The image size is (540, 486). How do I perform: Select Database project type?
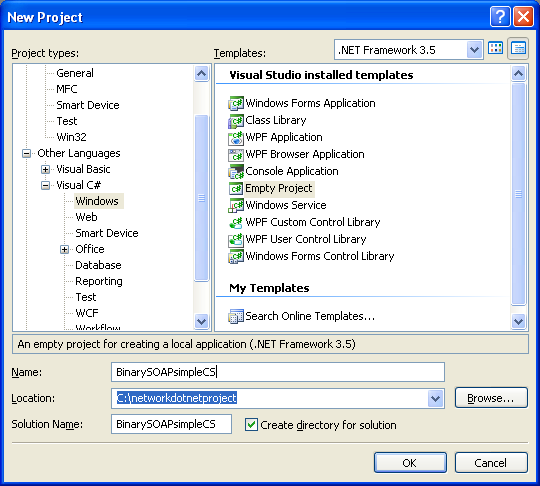click(x=98, y=265)
